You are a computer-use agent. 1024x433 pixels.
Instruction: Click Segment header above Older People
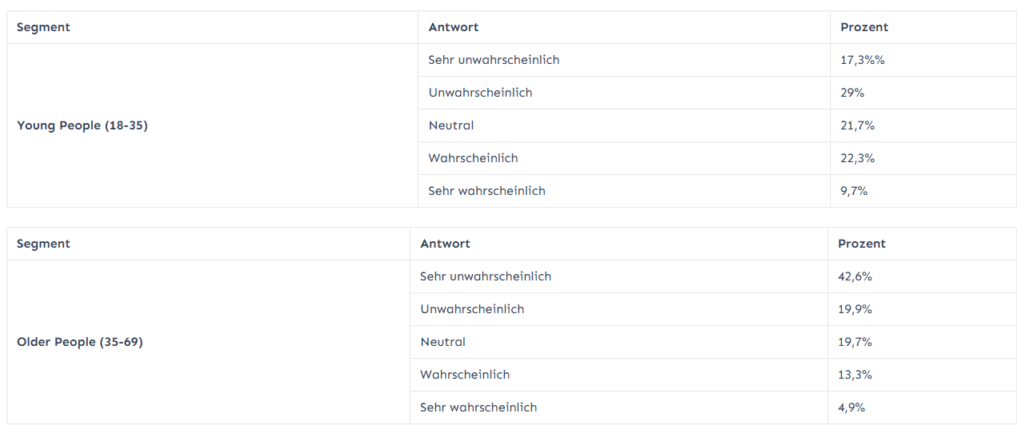pyautogui.click(x=43, y=243)
